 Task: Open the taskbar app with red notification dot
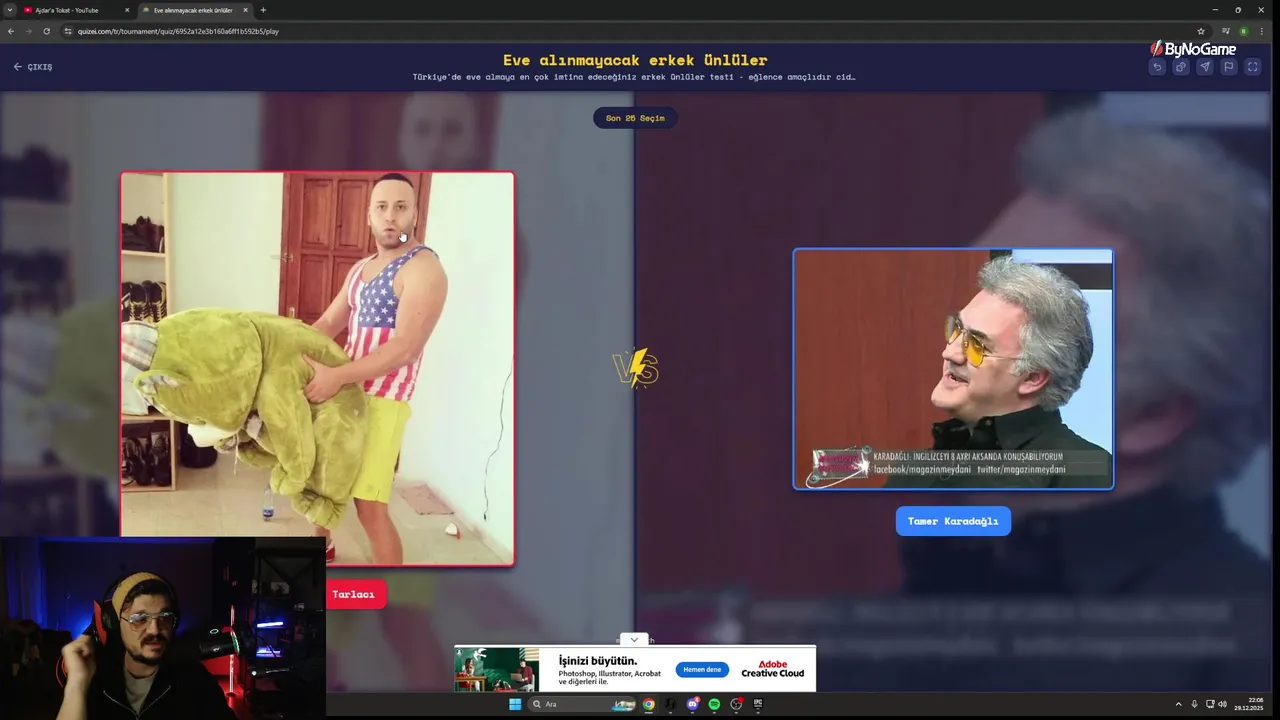[736, 704]
